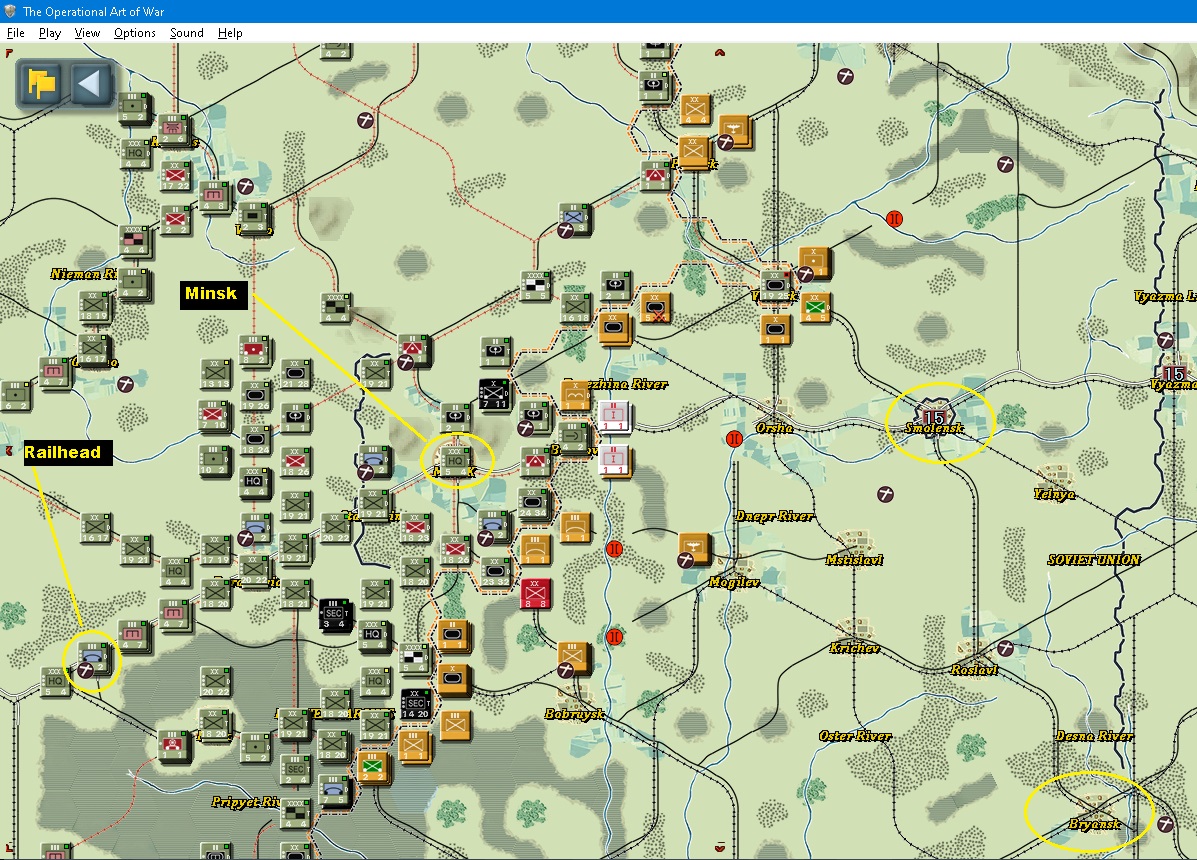Screen dimensions: 1197x860
Task: Click the SOVIET UNION map label
Action: (x=1093, y=560)
